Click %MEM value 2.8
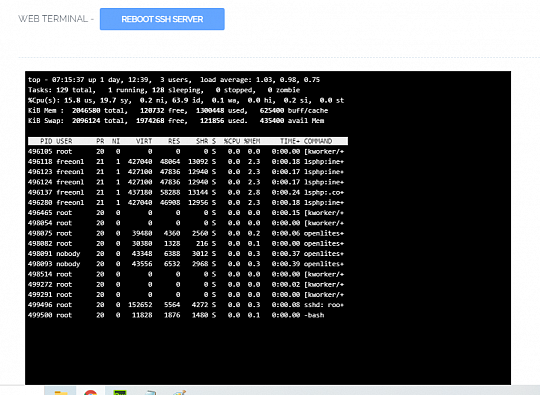 254,192
